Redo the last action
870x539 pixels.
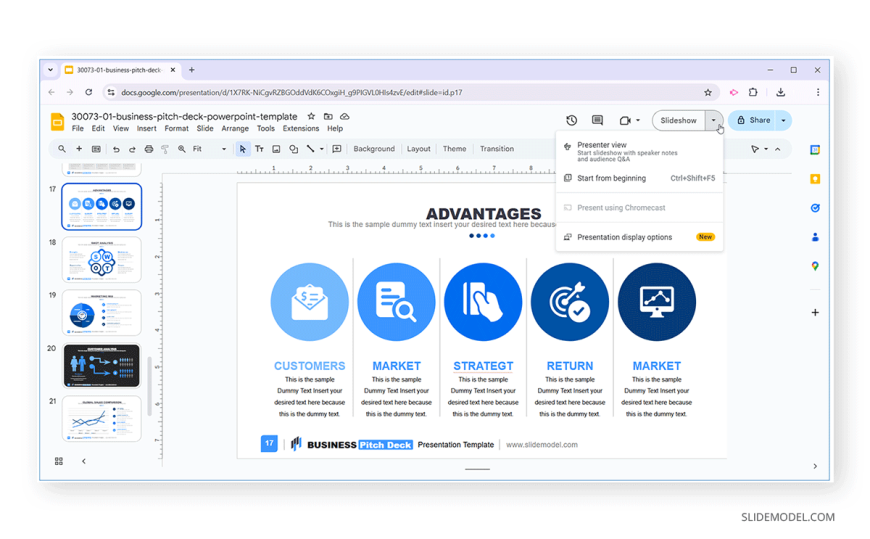point(132,149)
